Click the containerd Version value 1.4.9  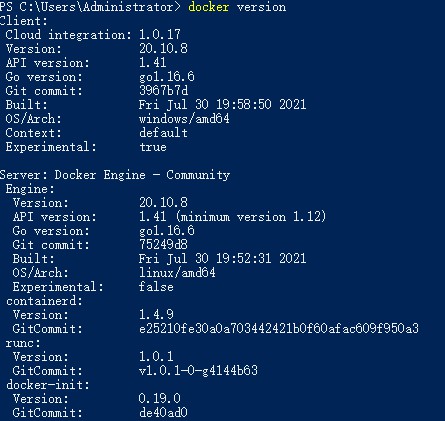coord(156,314)
